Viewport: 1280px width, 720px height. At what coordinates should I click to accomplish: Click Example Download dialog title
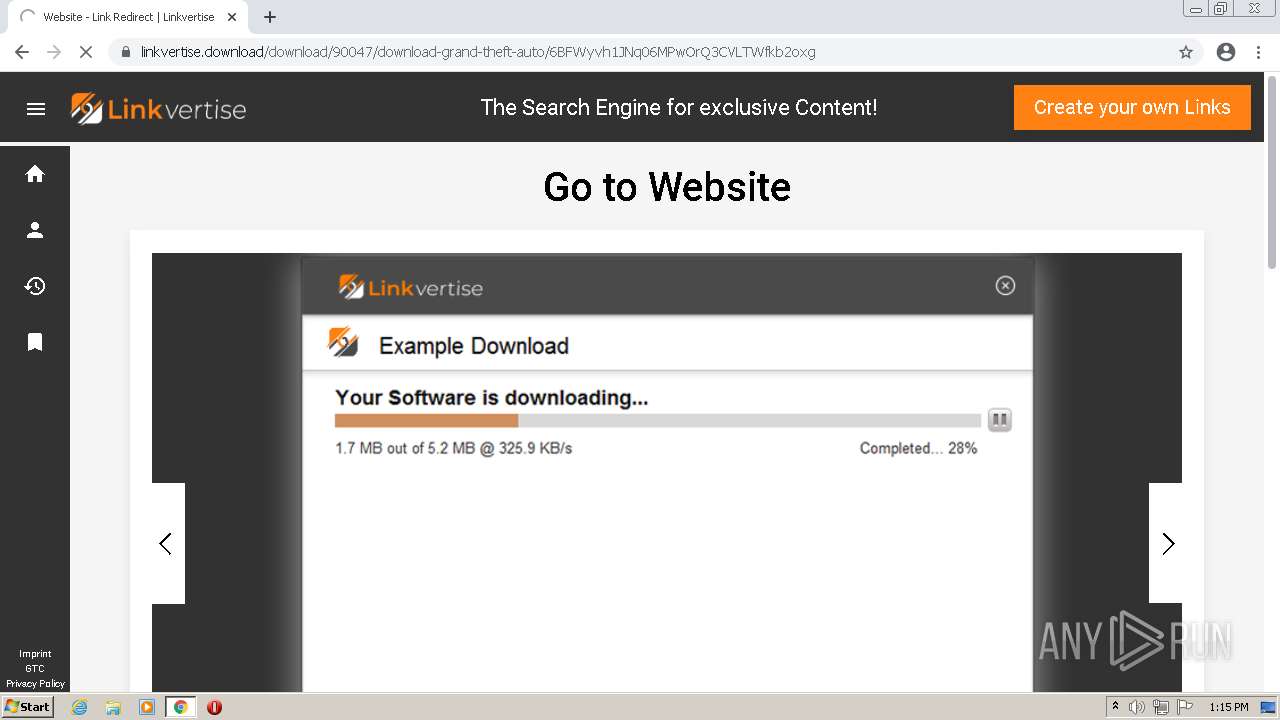click(474, 346)
